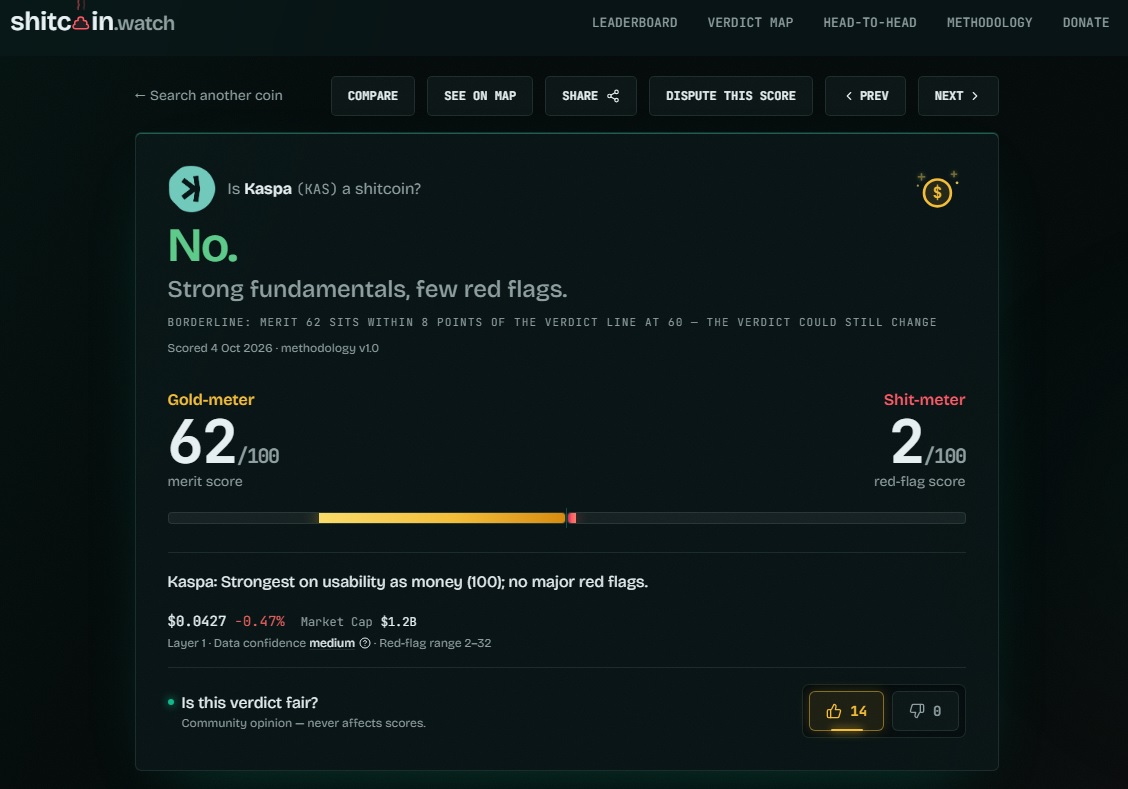
Task: Click the 'Is this verdict fair?' heading
Action: pyautogui.click(x=250, y=703)
